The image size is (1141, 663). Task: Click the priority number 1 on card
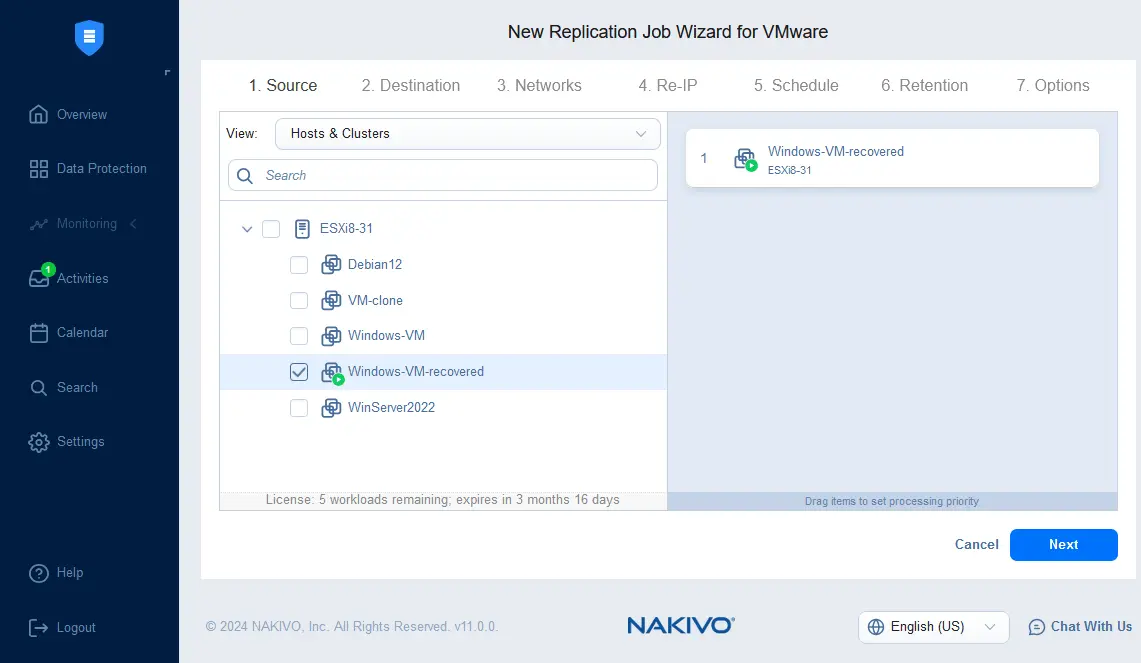pyautogui.click(x=704, y=158)
